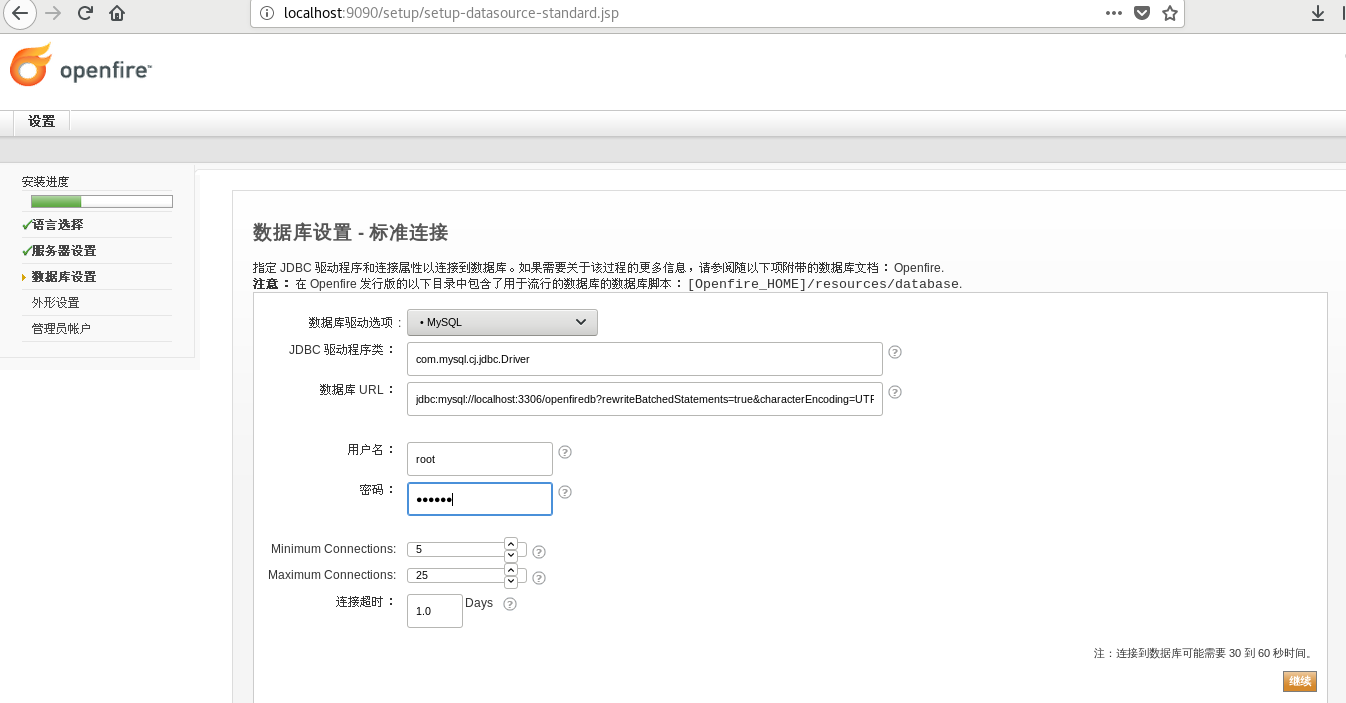Open the MySQL database driver dropdown
The width and height of the screenshot is (1346, 703).
(502, 322)
